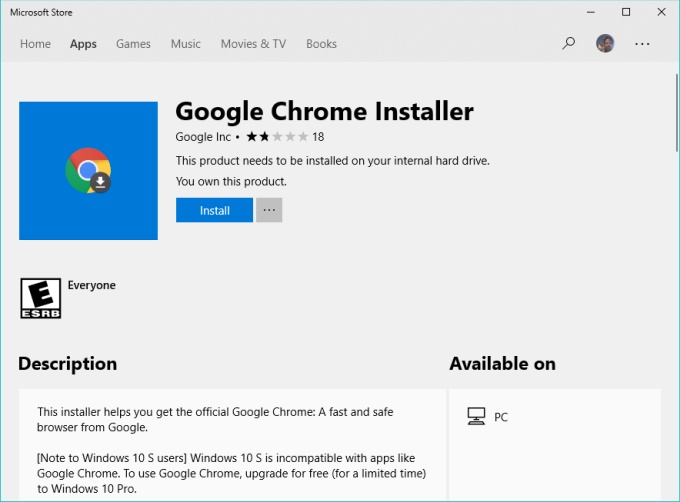Click the Description heading
The image size is (680, 502).
pos(68,364)
